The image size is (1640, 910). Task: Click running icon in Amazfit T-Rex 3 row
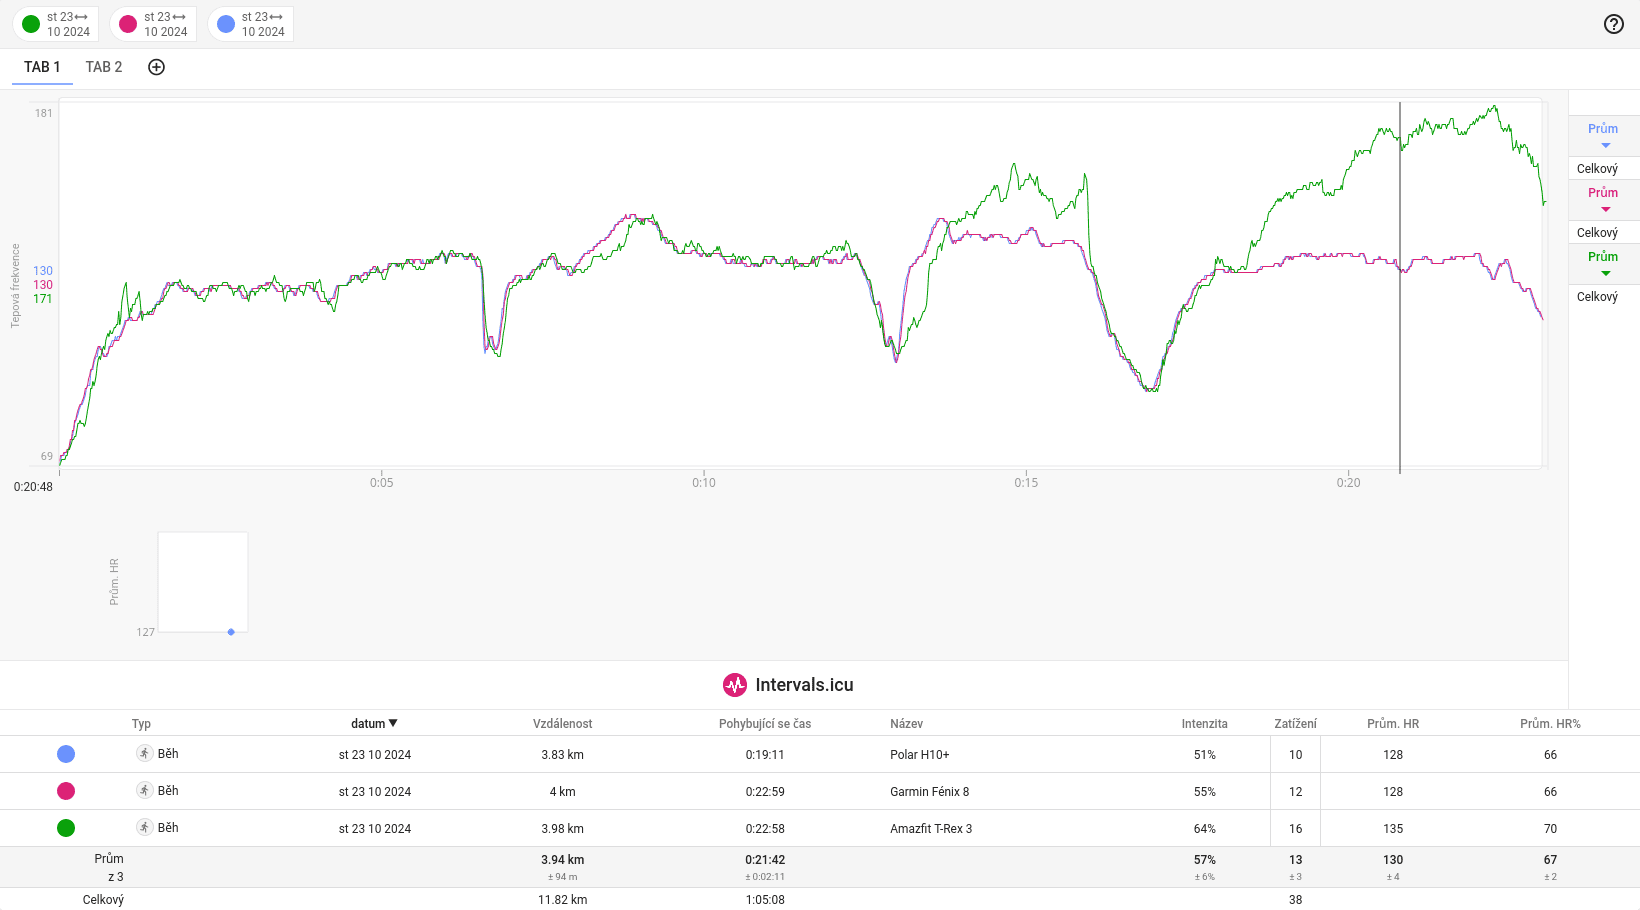(145, 828)
